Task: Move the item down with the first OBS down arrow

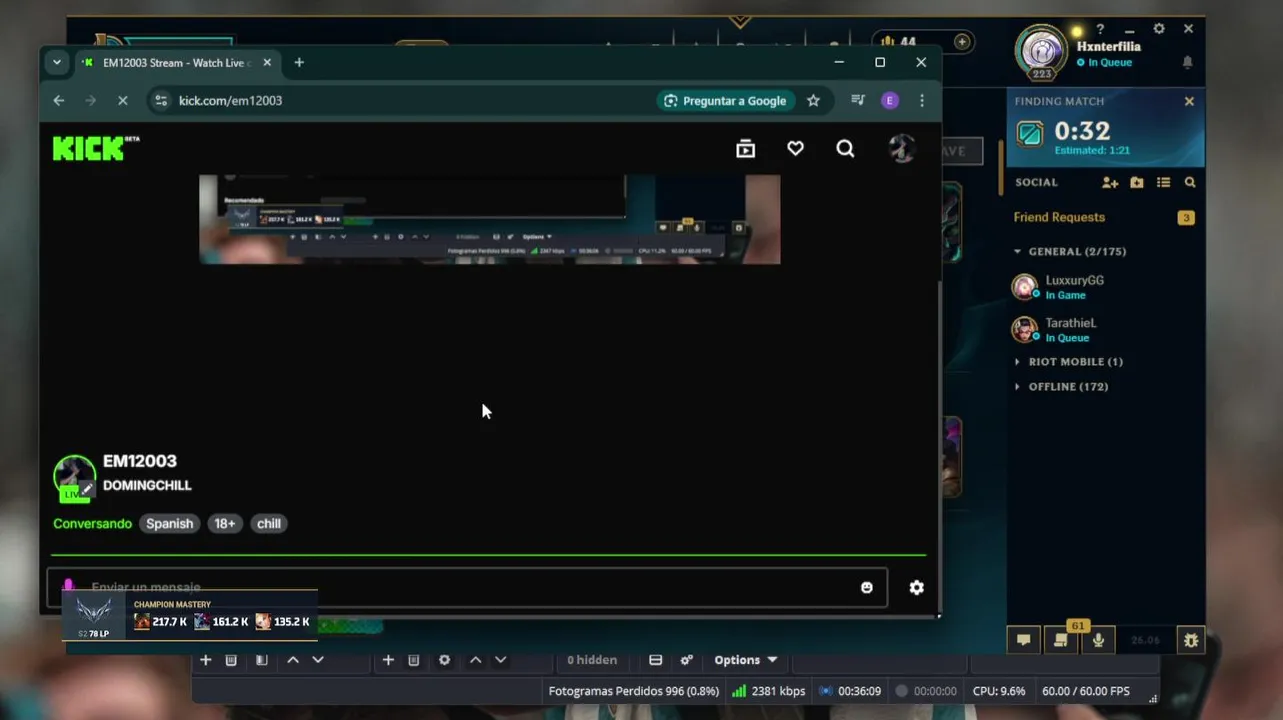Action: (318, 660)
